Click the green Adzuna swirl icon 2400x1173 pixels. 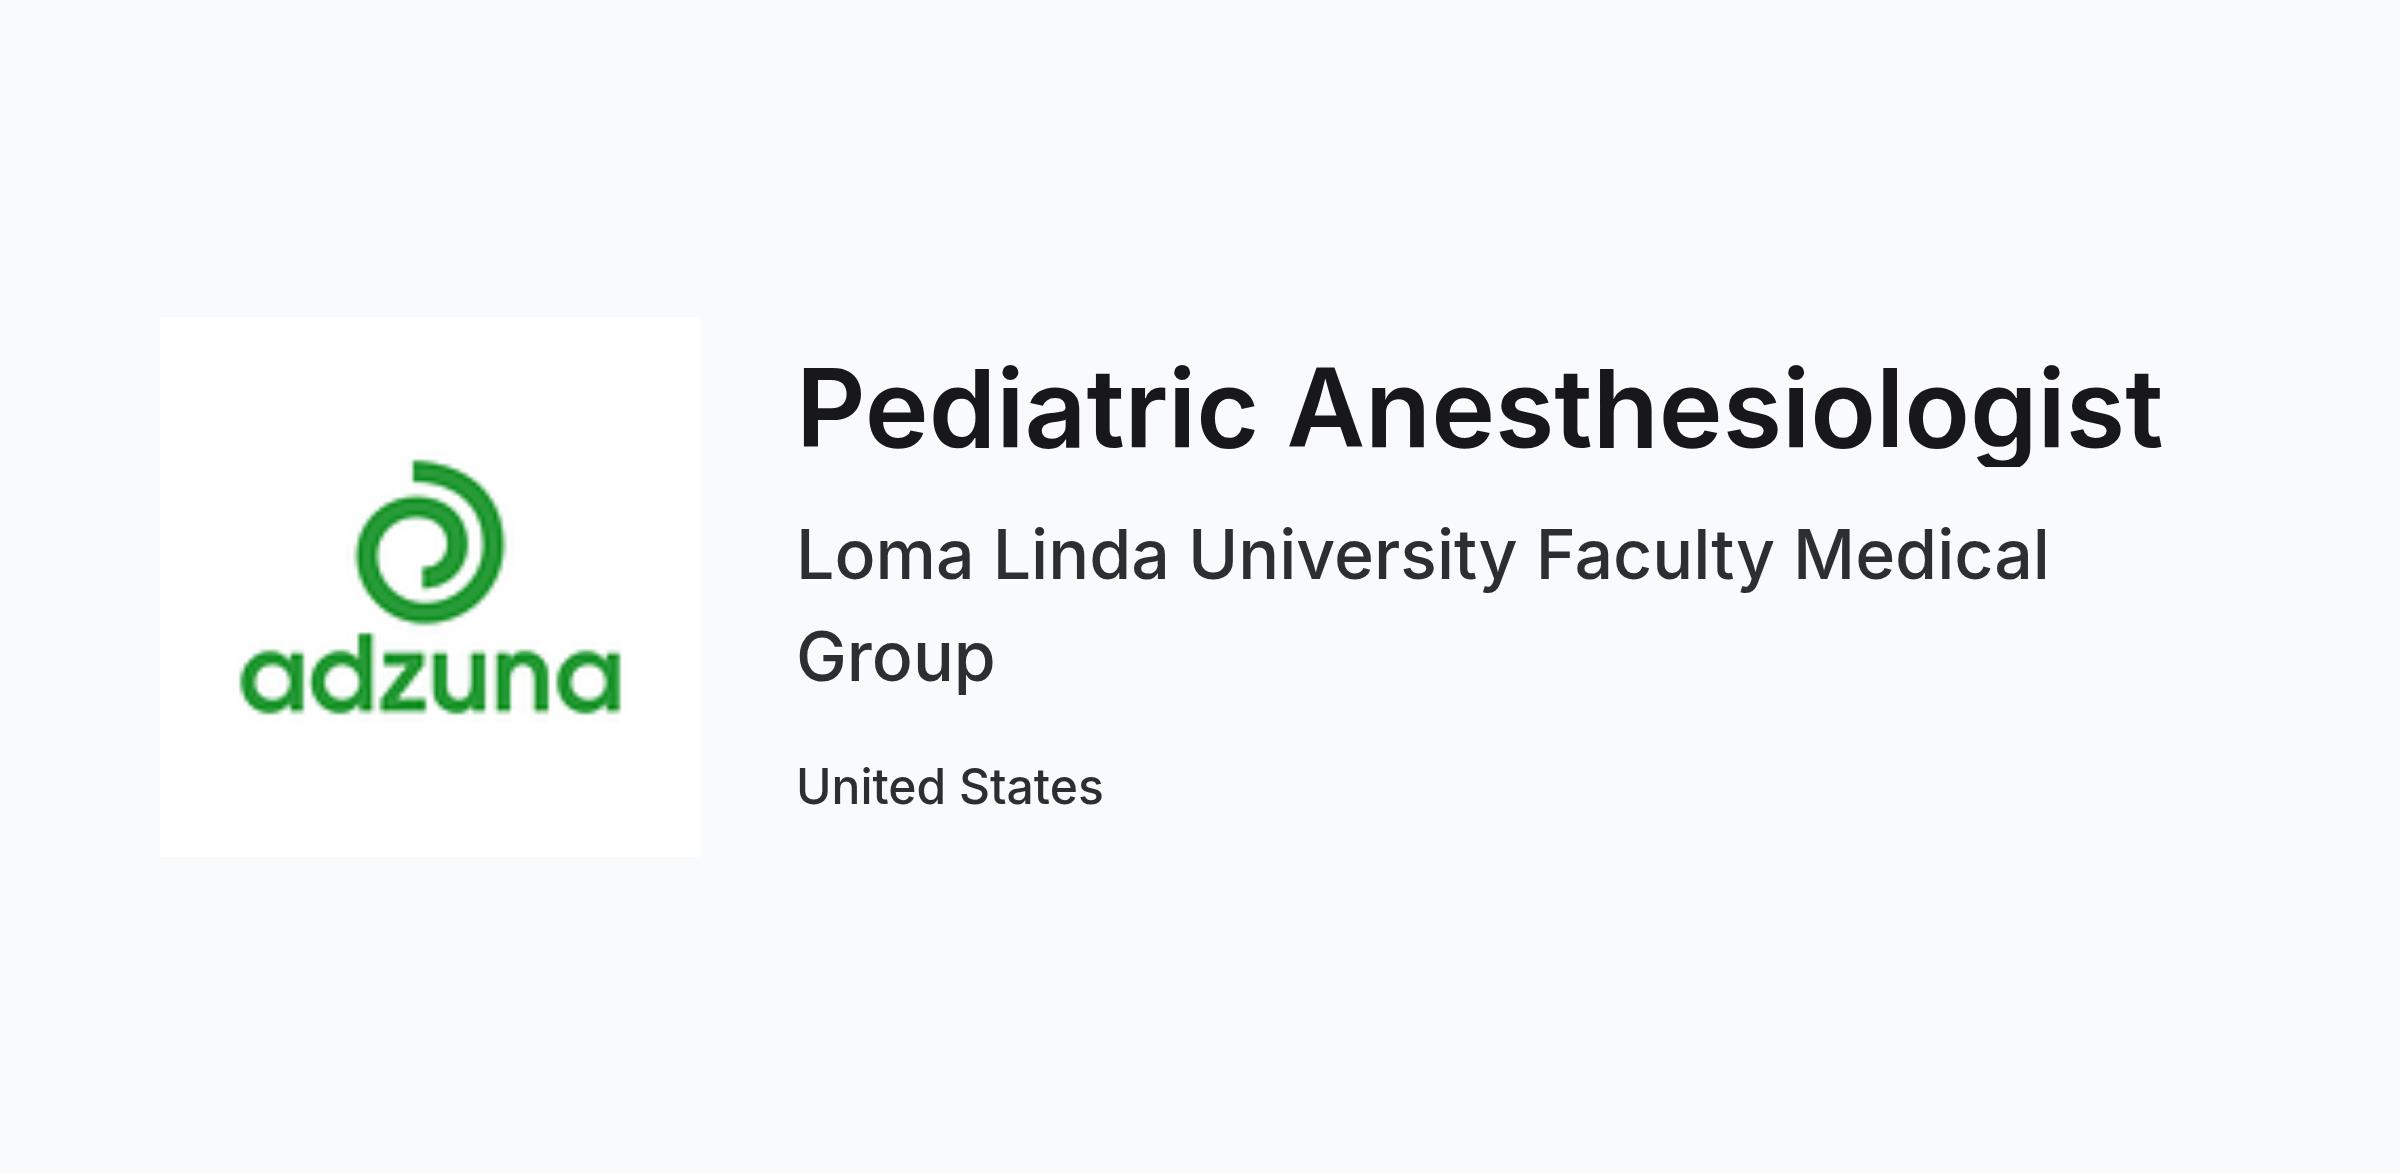pos(430,541)
